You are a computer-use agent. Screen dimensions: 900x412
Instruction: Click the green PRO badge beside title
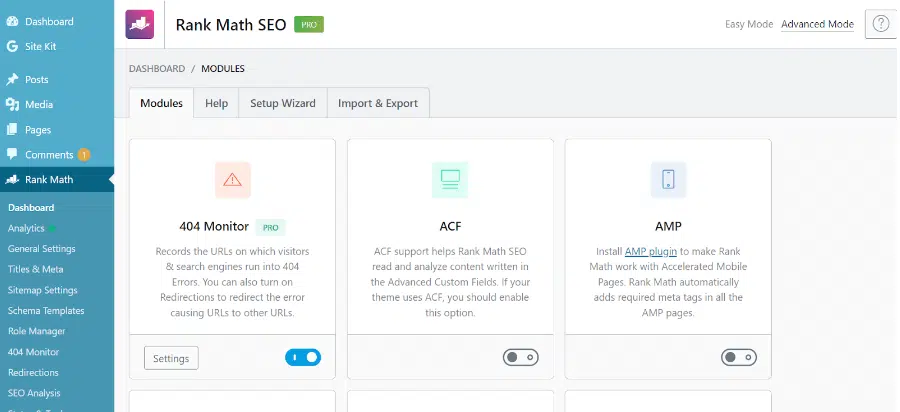click(x=309, y=25)
